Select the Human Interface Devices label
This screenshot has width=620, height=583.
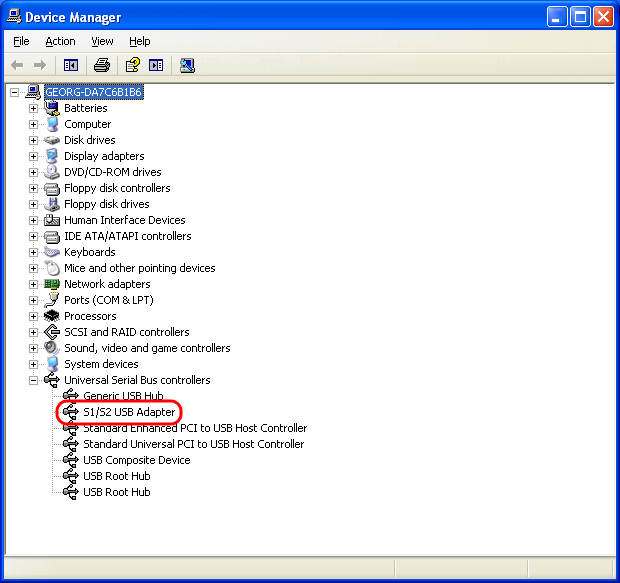pos(125,220)
